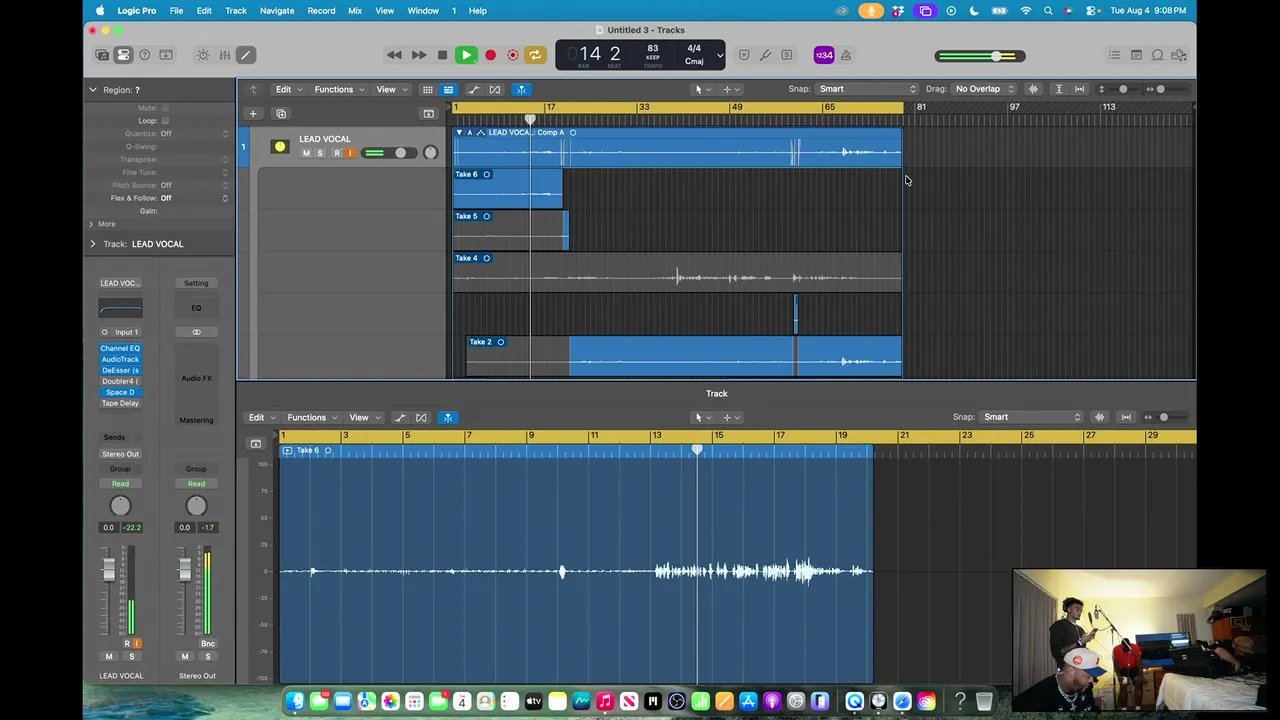Screen dimensions: 1280x720
Task: Open the Wi-Fi status menu
Action: [1026, 11]
